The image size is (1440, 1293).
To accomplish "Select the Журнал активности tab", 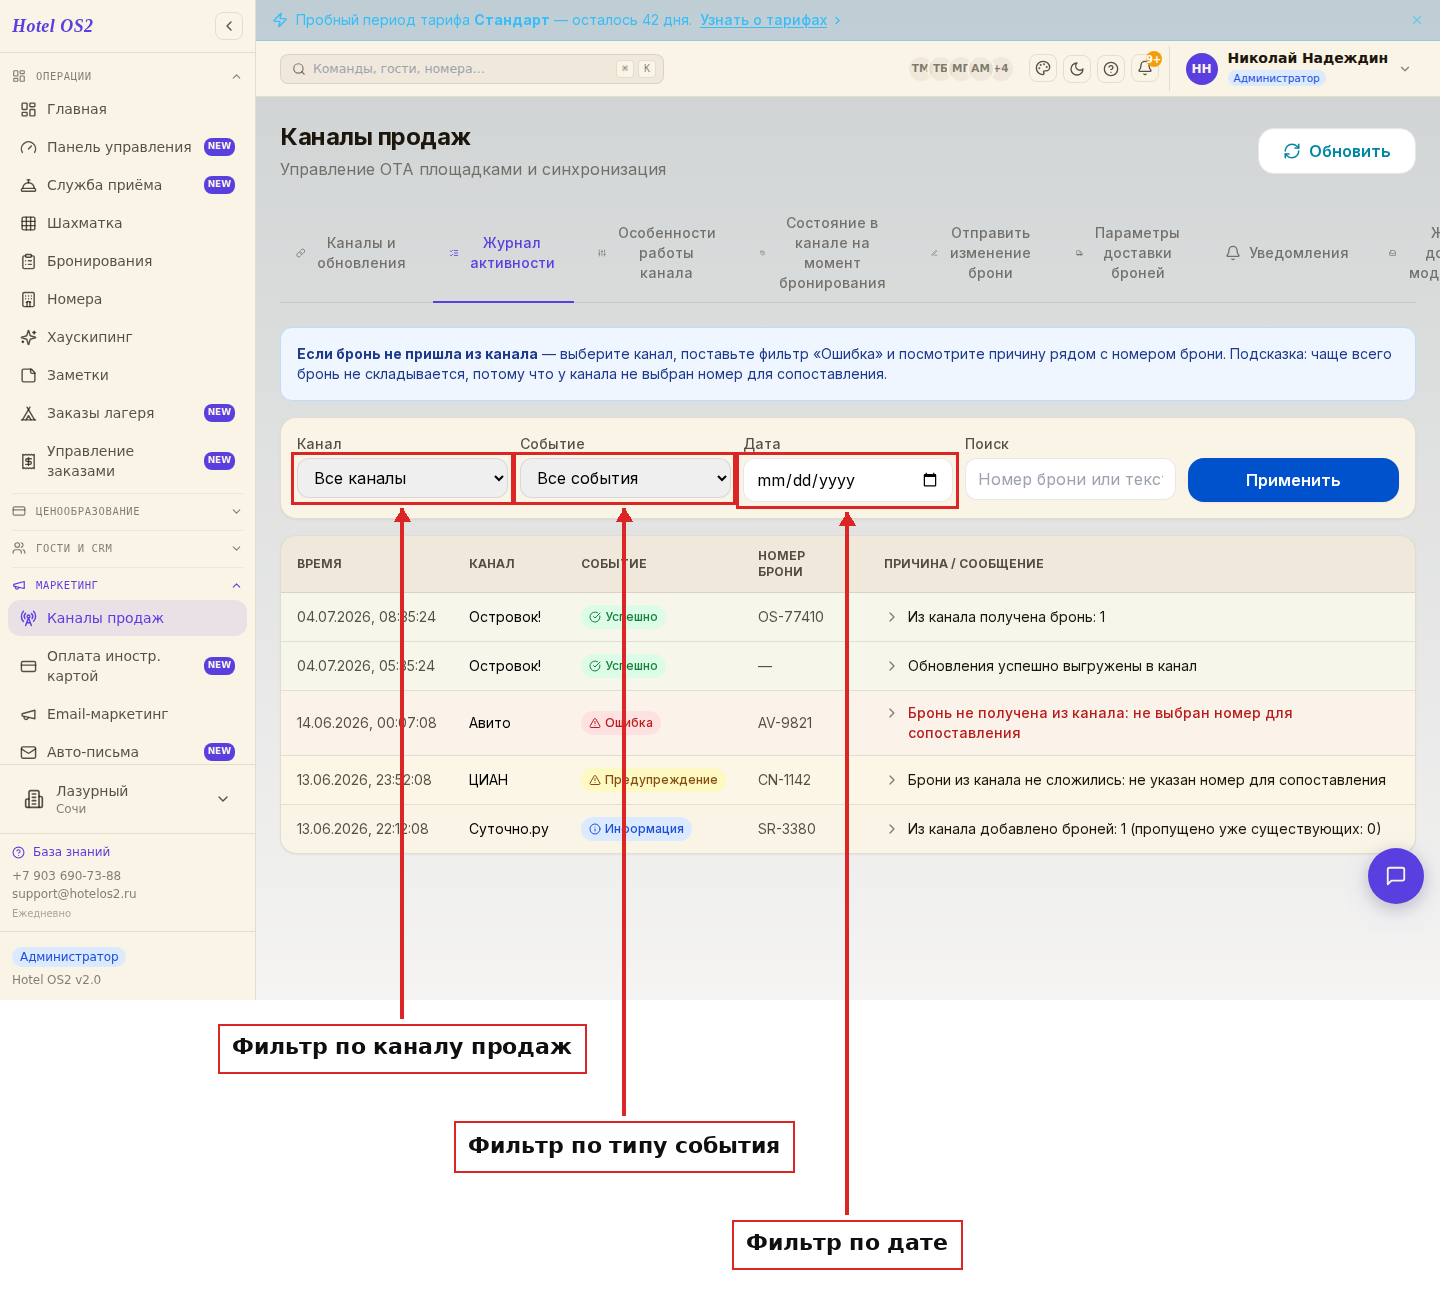I will tap(503, 253).
